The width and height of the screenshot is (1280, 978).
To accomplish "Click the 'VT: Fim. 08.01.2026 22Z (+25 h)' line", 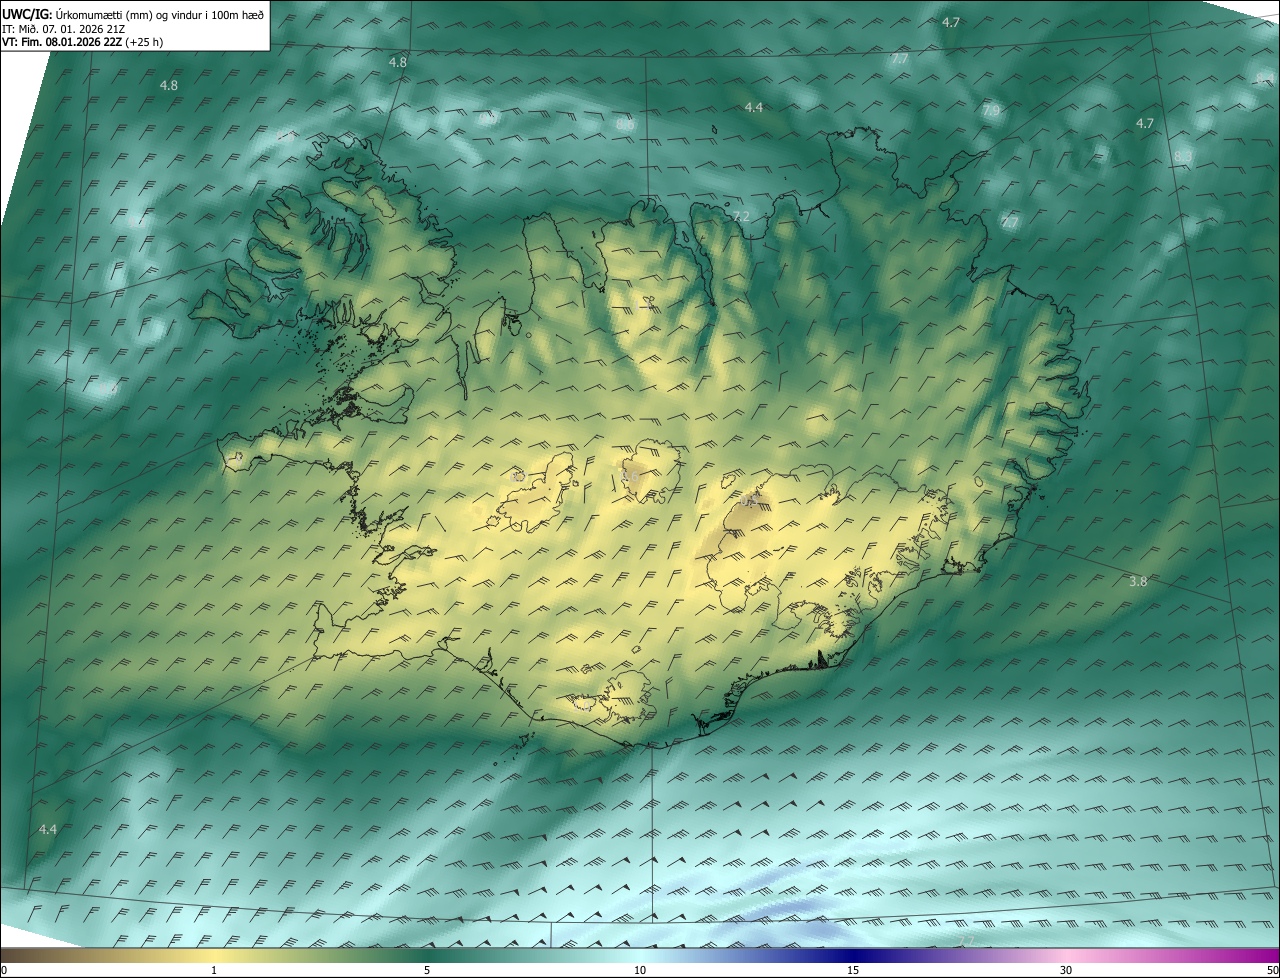I will pyautogui.click(x=82, y=42).
